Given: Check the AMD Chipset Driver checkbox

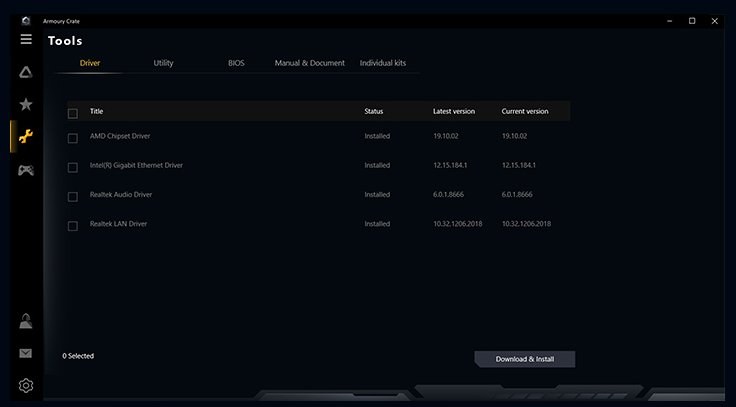Looking at the screenshot, I should coord(72,137).
